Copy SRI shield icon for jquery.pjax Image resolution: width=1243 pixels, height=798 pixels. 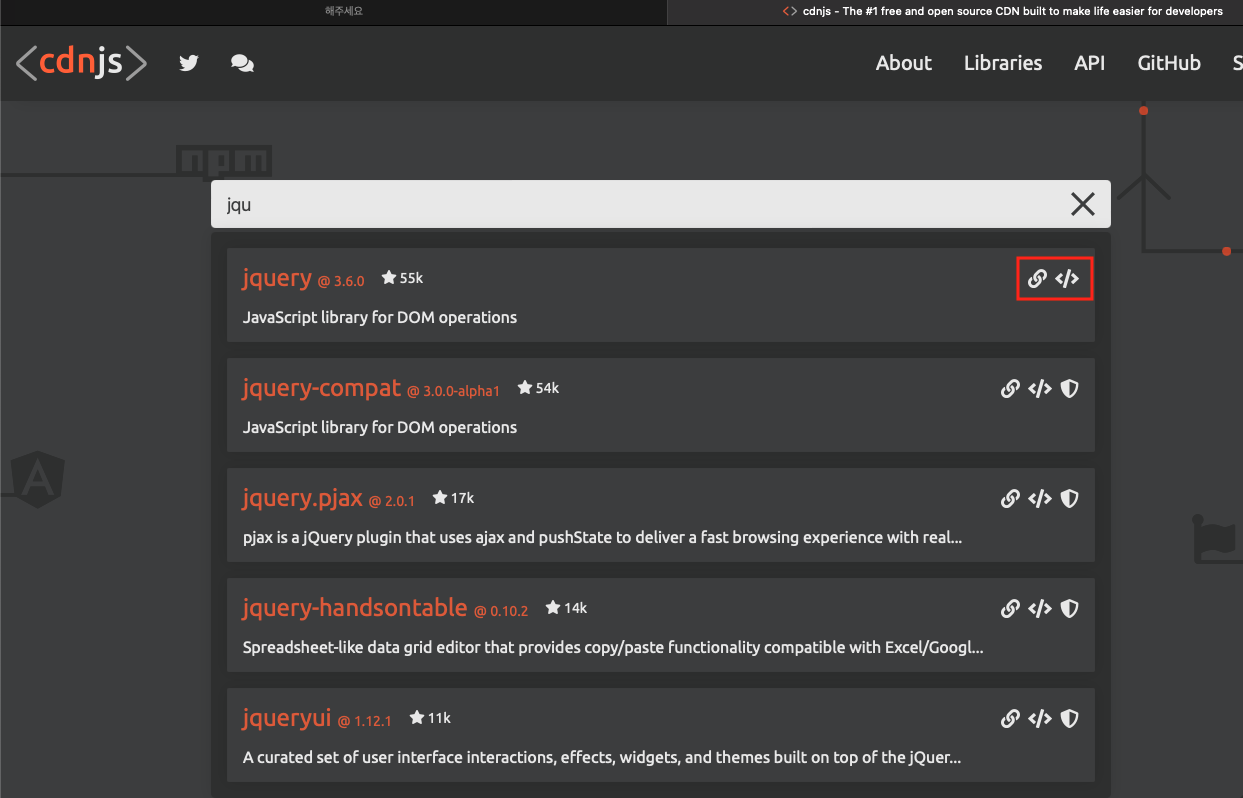pyautogui.click(x=1069, y=498)
